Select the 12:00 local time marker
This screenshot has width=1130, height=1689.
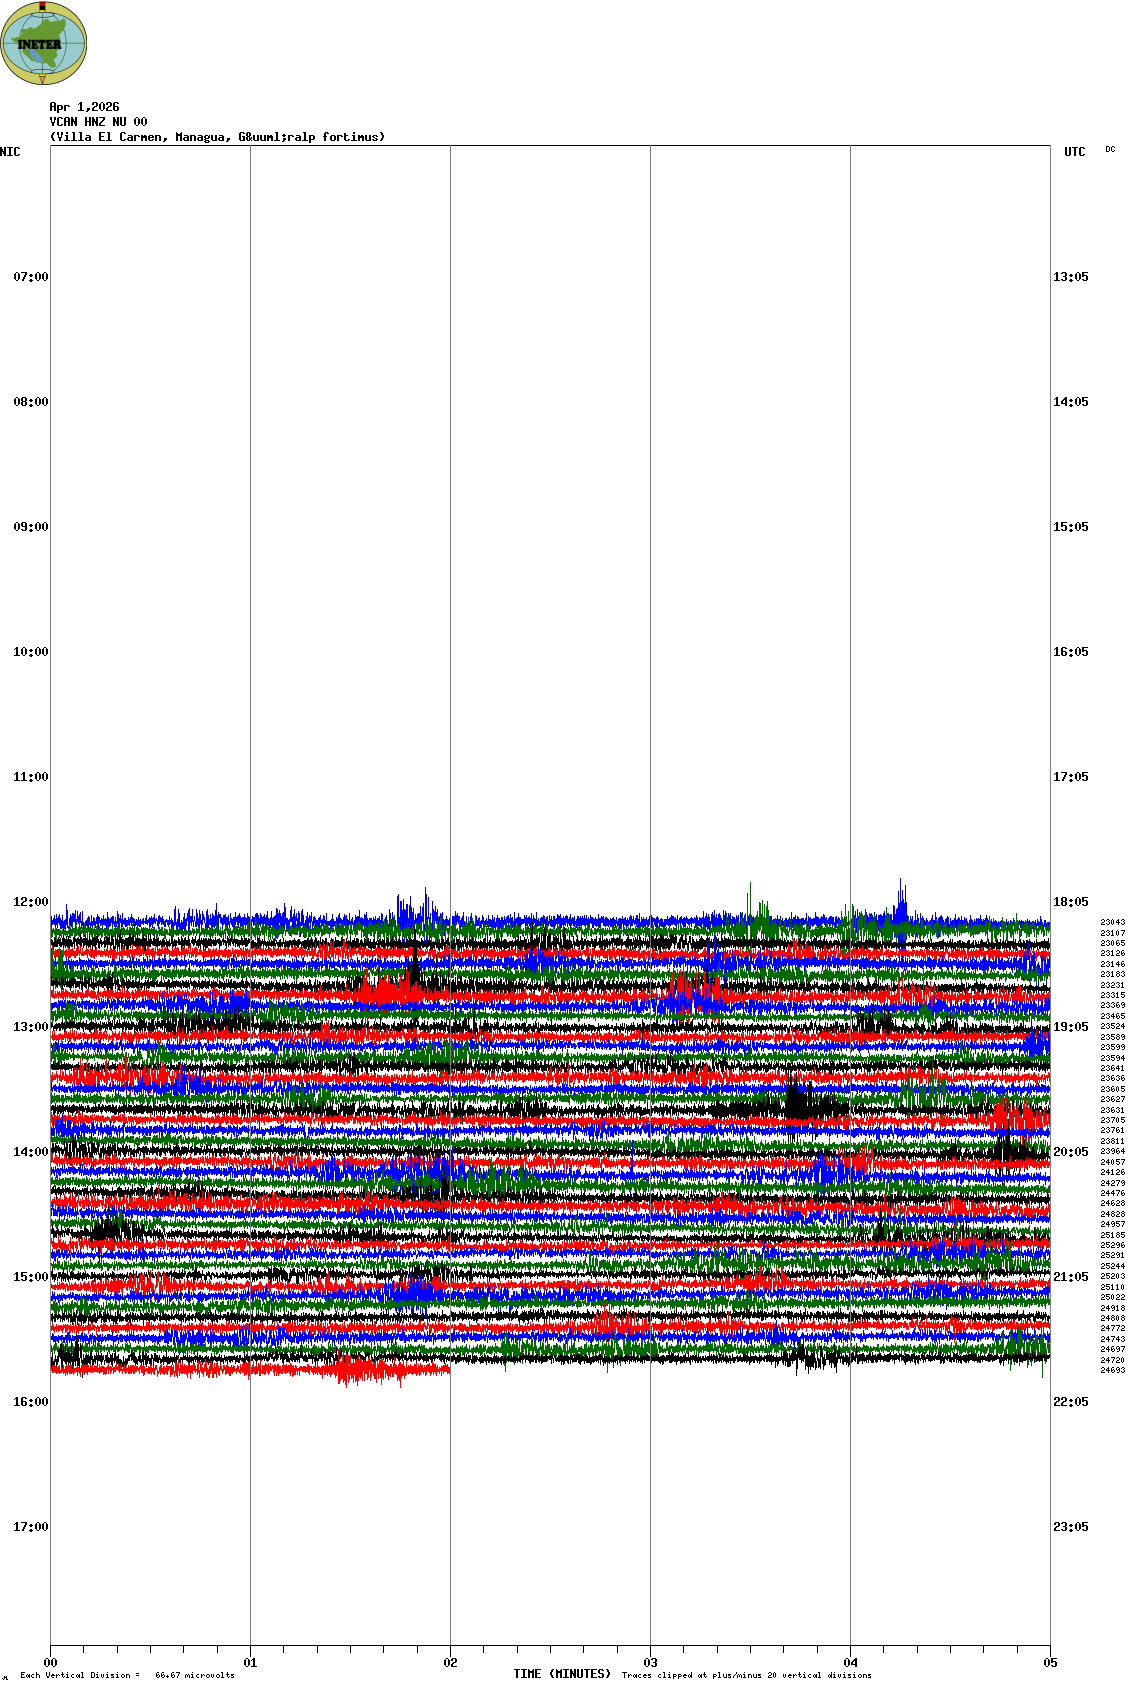click(x=30, y=902)
